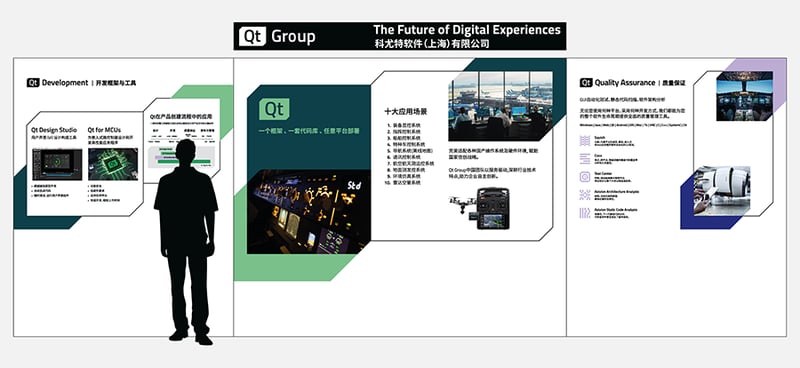Click the standing person silhouette
The height and width of the screenshot is (368, 800).
coord(187,242)
